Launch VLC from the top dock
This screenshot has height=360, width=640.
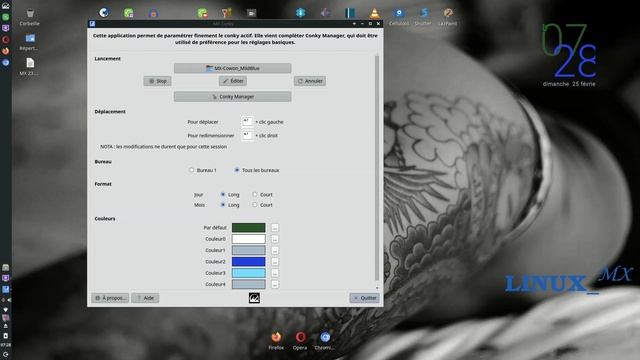374,13
